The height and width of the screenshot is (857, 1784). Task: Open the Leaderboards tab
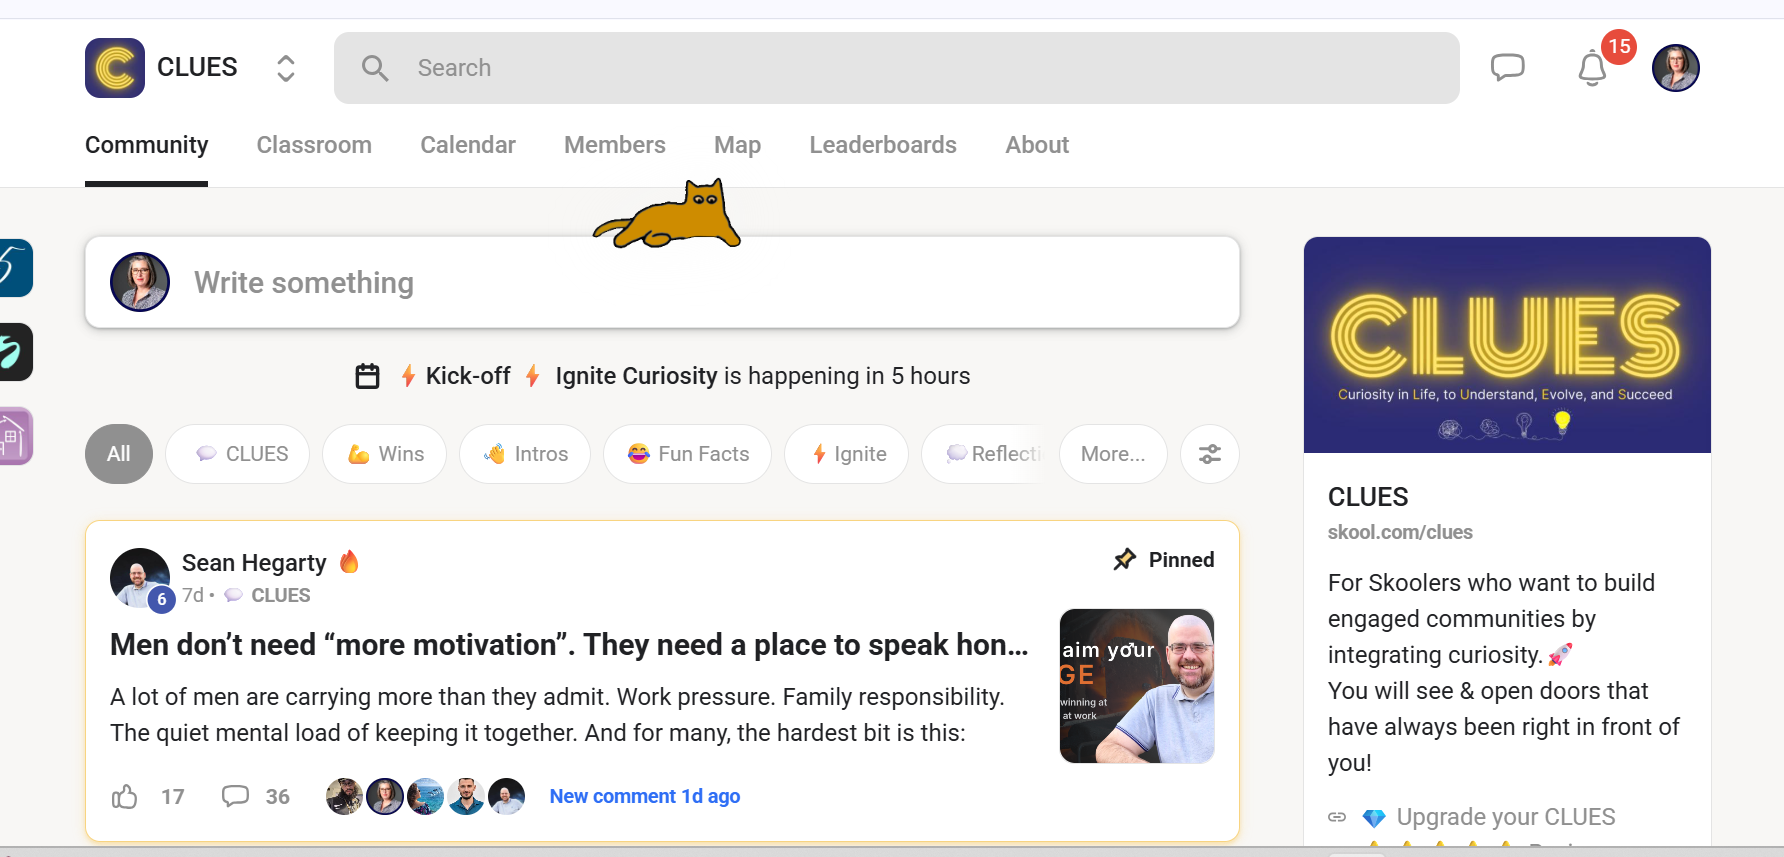coord(882,145)
